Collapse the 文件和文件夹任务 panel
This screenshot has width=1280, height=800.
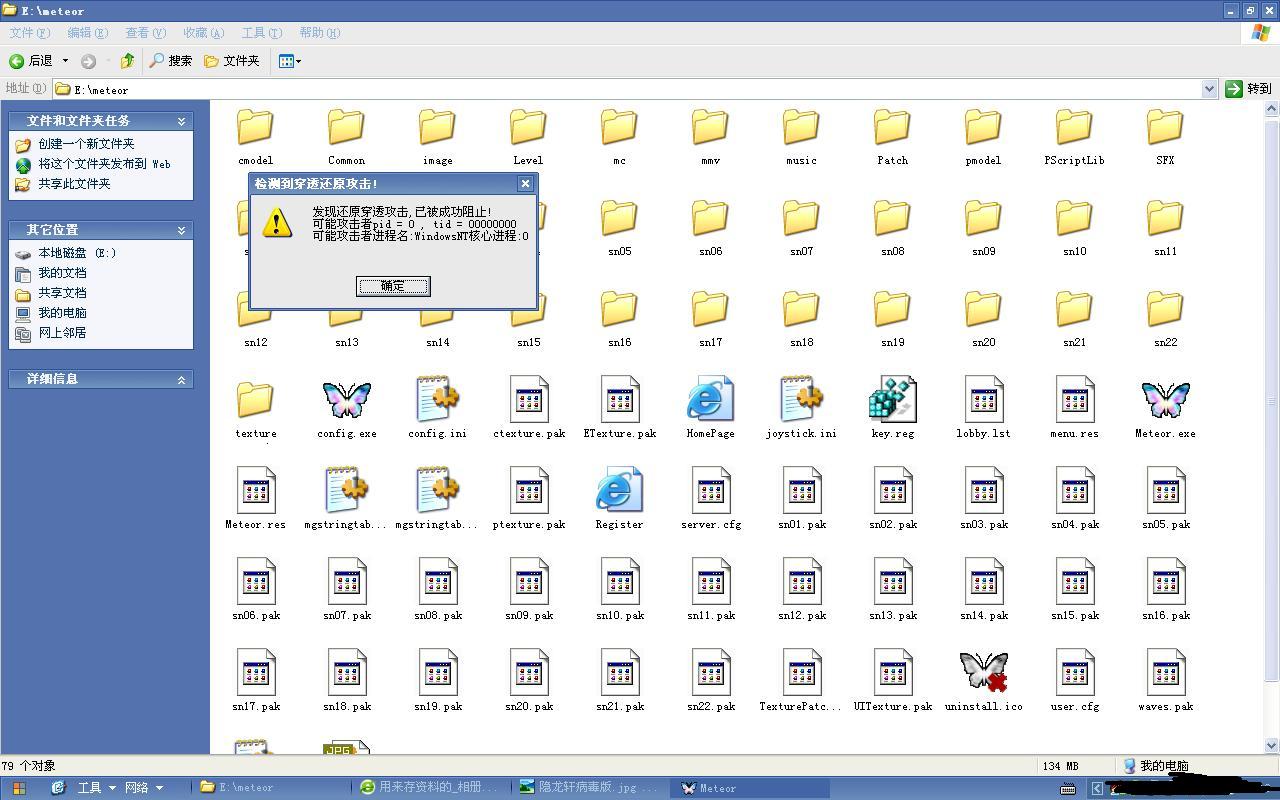181,121
